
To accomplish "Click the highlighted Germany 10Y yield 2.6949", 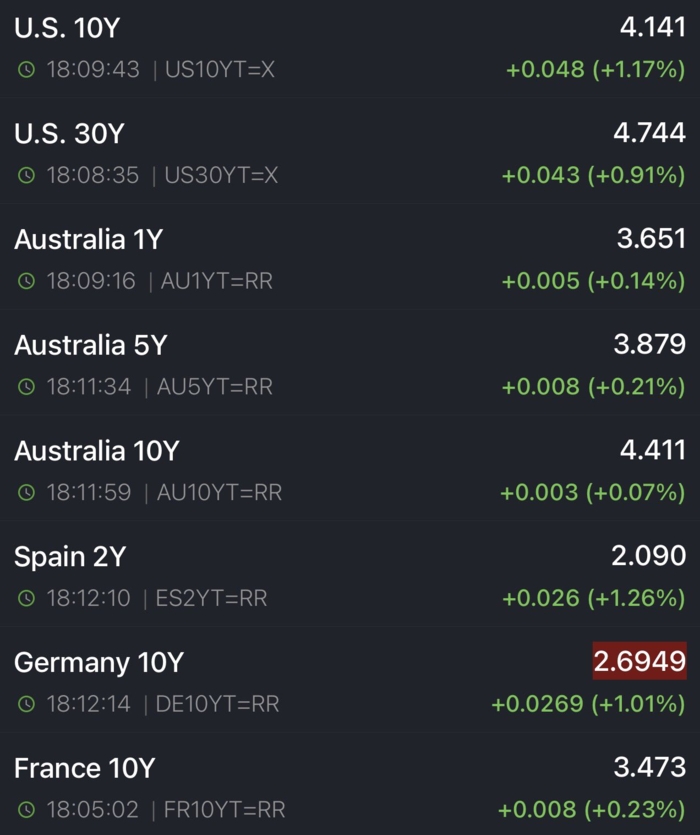I will point(639,661).
